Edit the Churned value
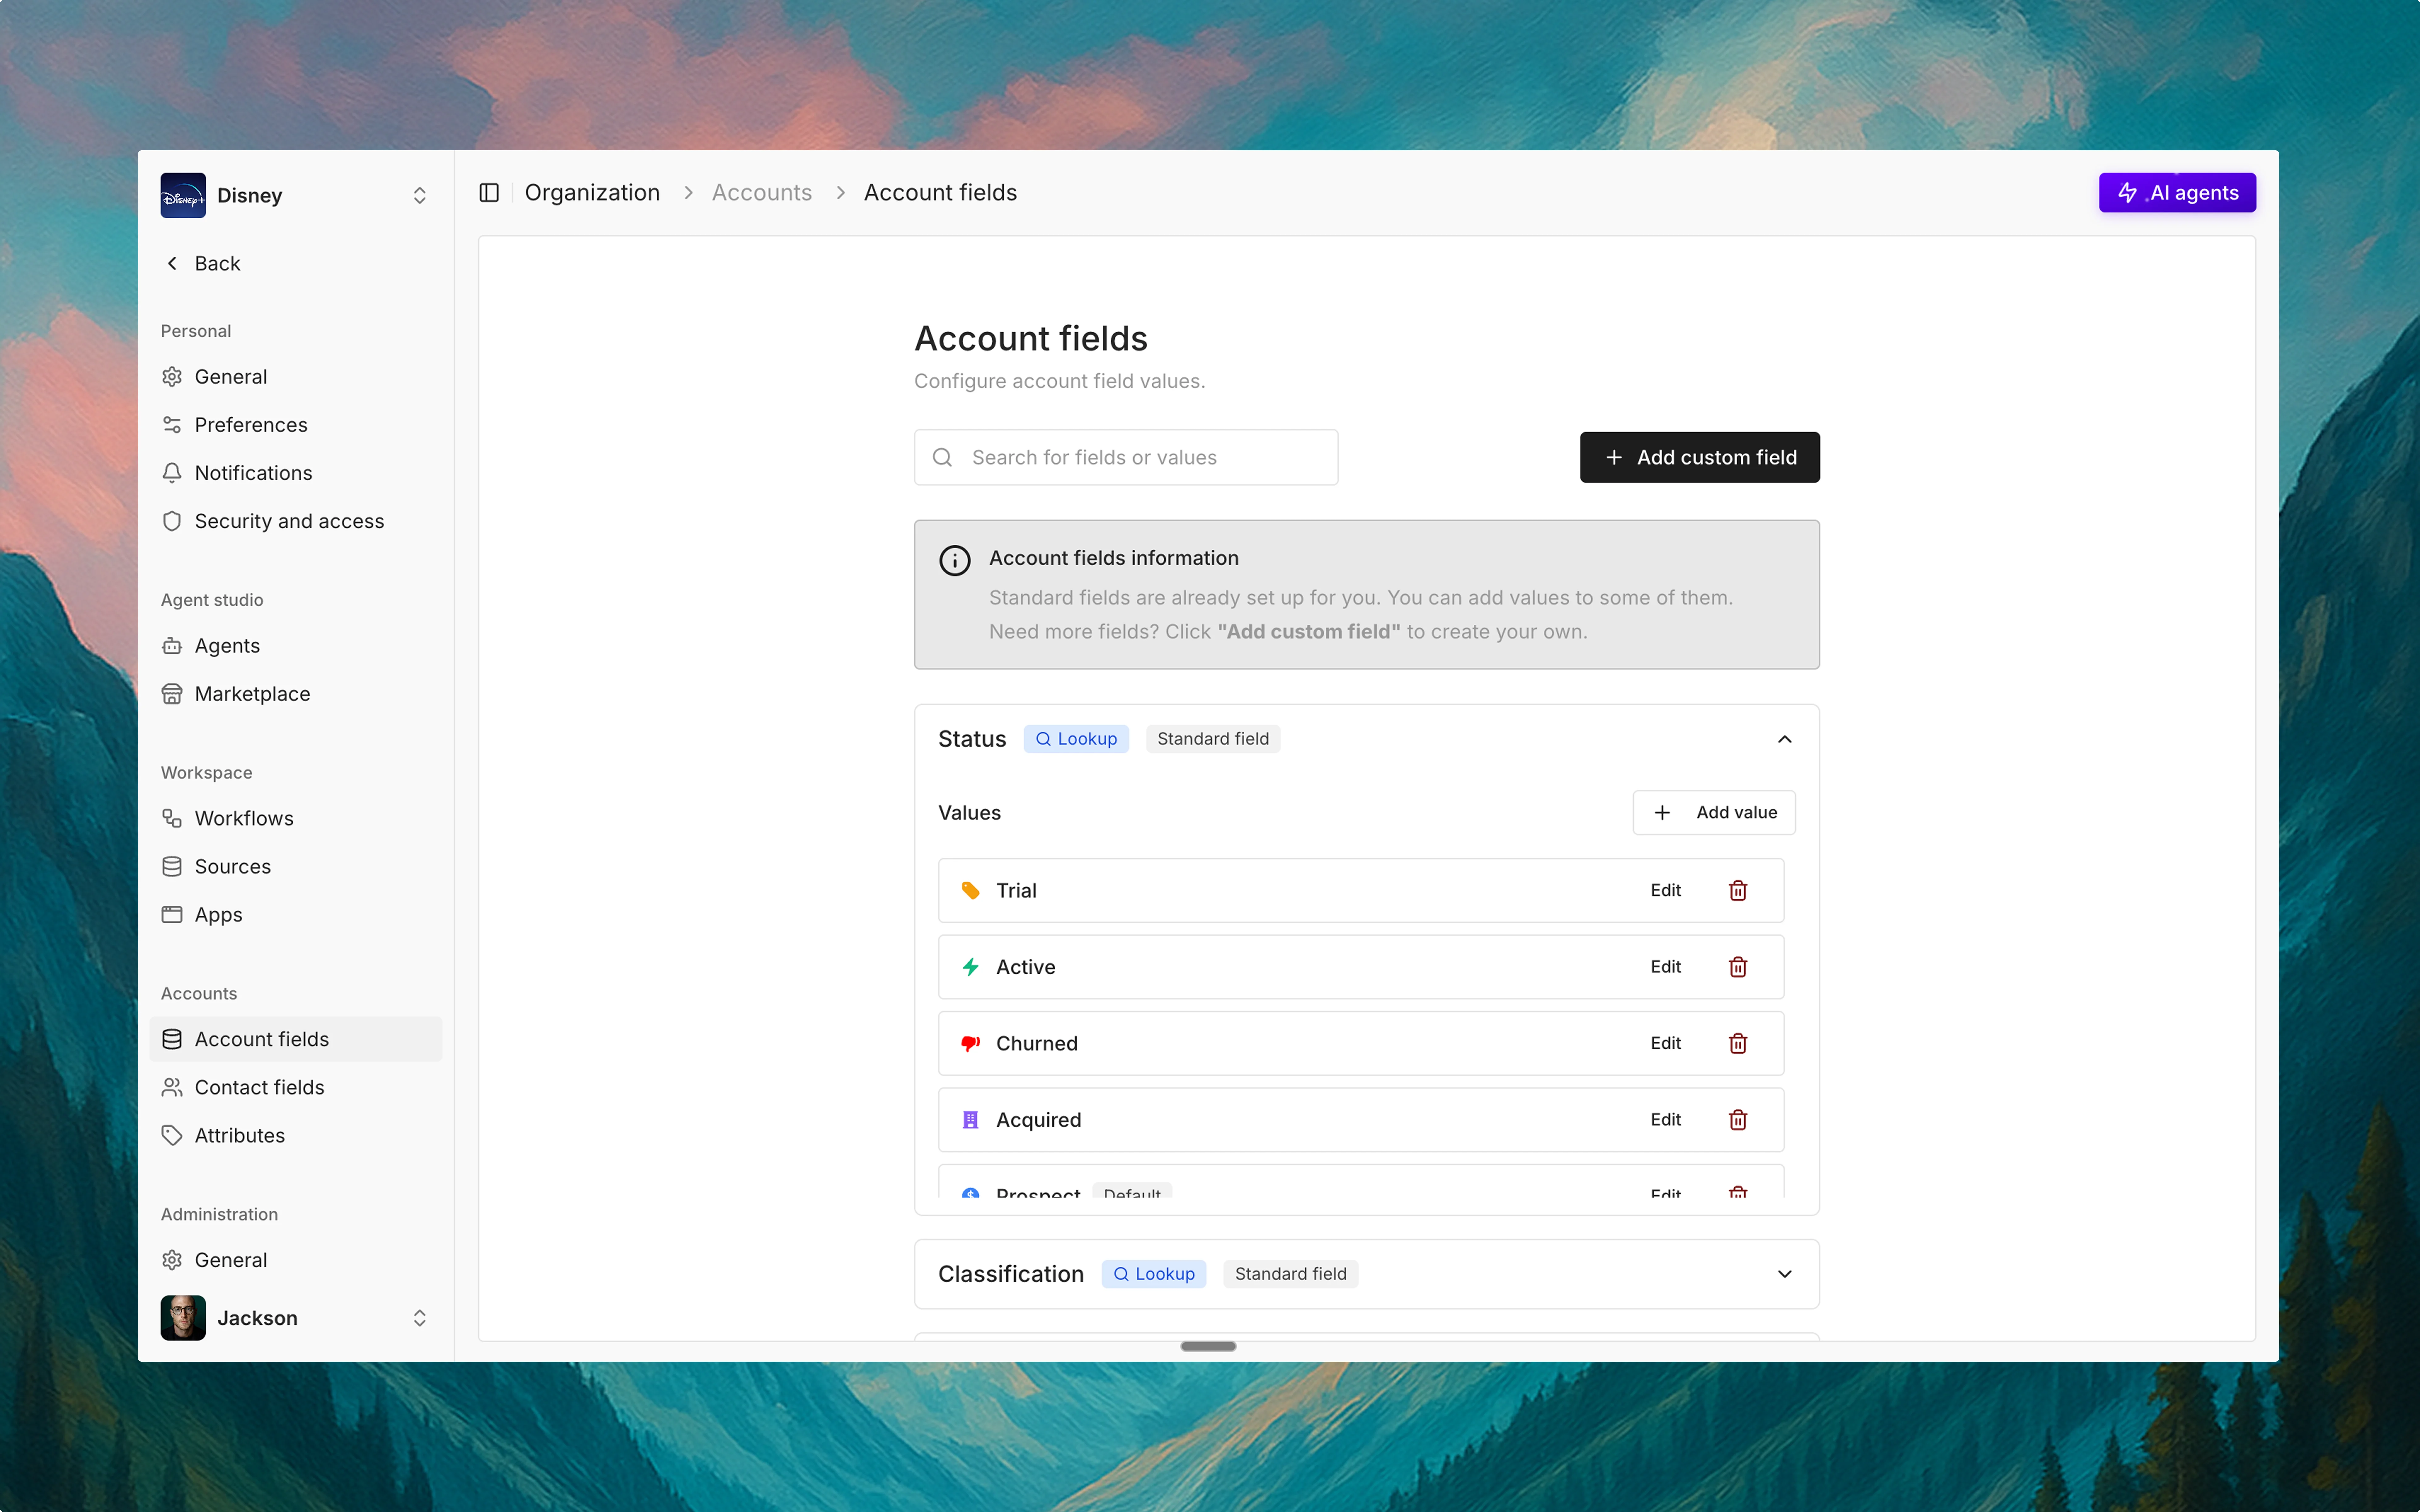Image resolution: width=2420 pixels, height=1512 pixels. click(x=1666, y=1043)
